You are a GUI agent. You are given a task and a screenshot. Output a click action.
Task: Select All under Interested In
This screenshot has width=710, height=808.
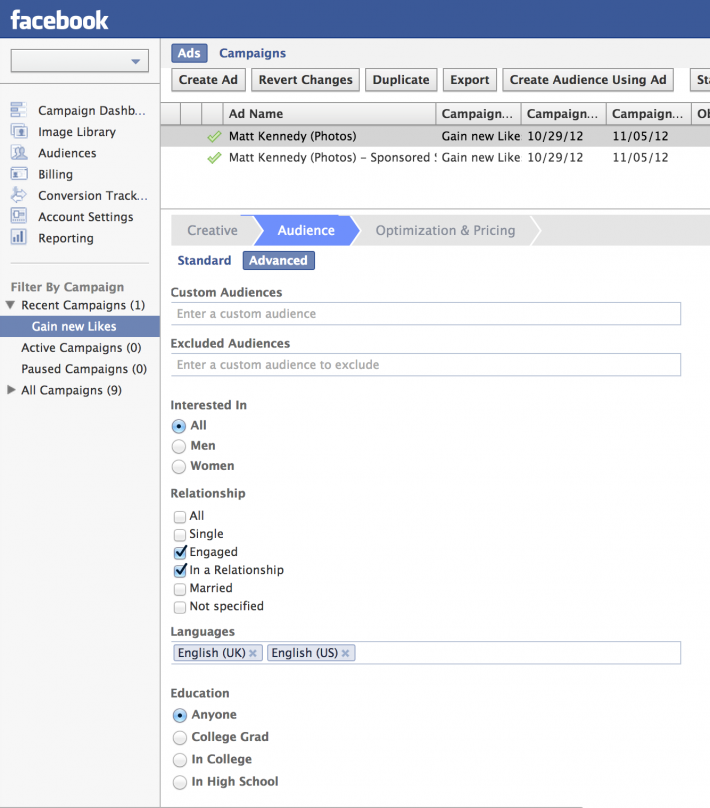pos(179,426)
